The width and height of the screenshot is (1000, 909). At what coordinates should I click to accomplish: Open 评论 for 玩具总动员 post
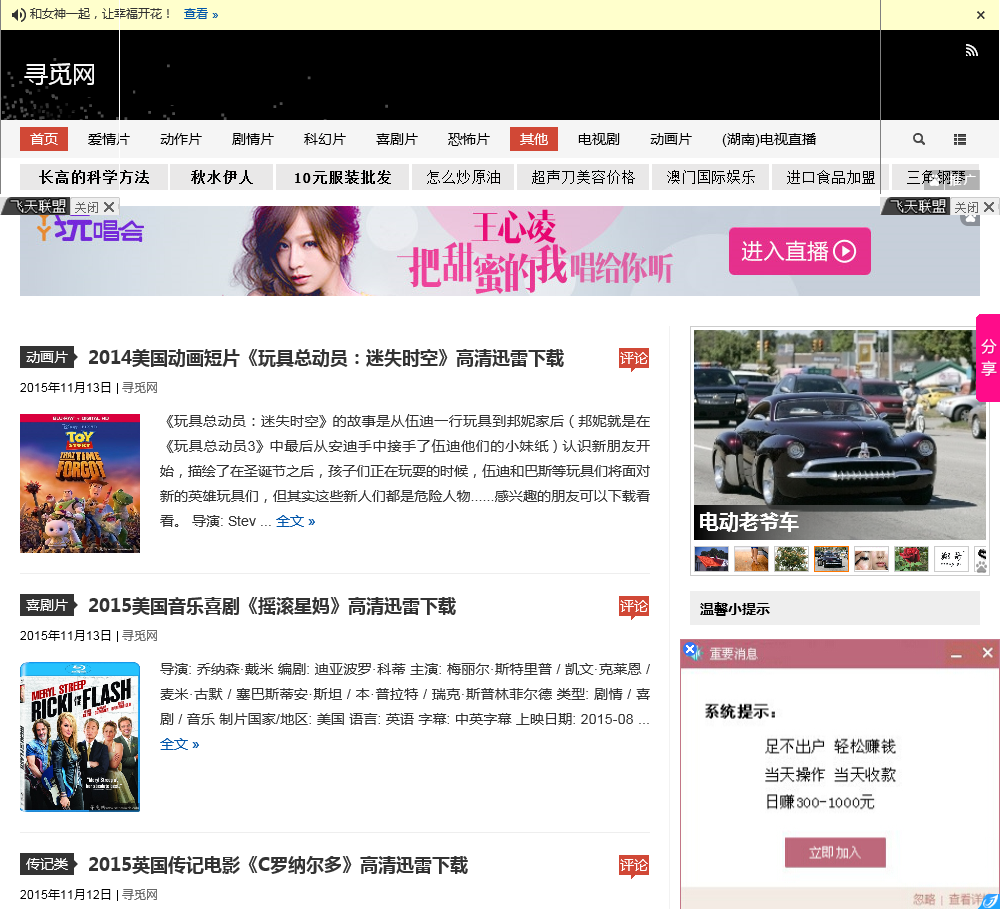click(633, 359)
